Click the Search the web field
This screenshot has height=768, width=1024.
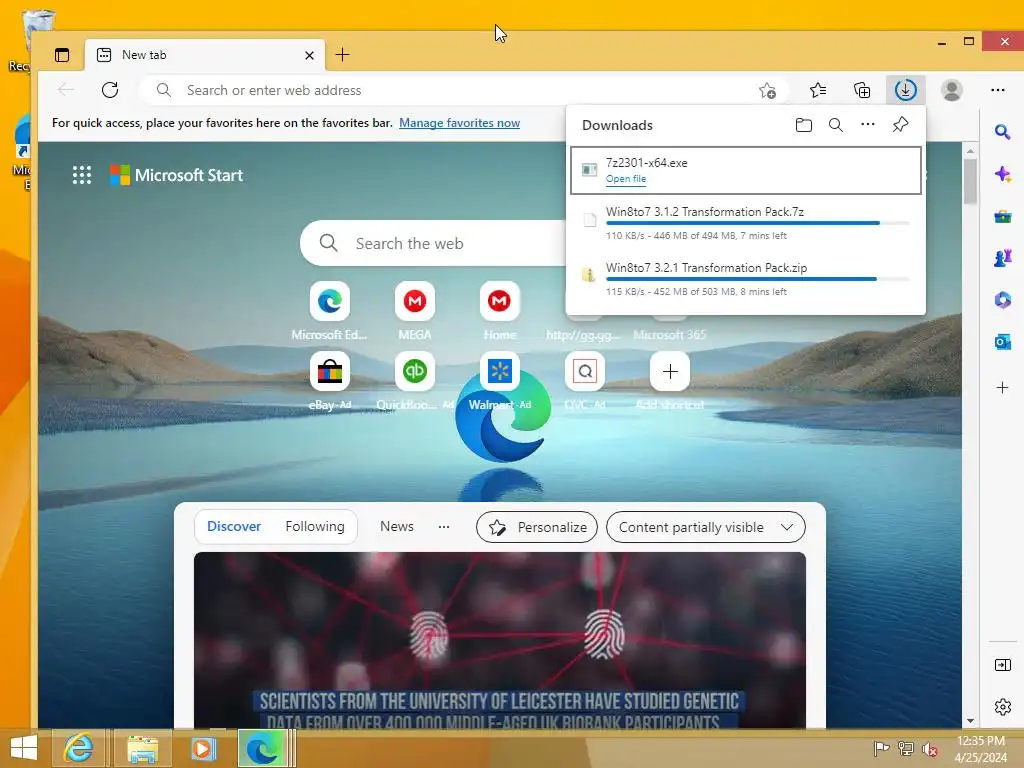[434, 244]
